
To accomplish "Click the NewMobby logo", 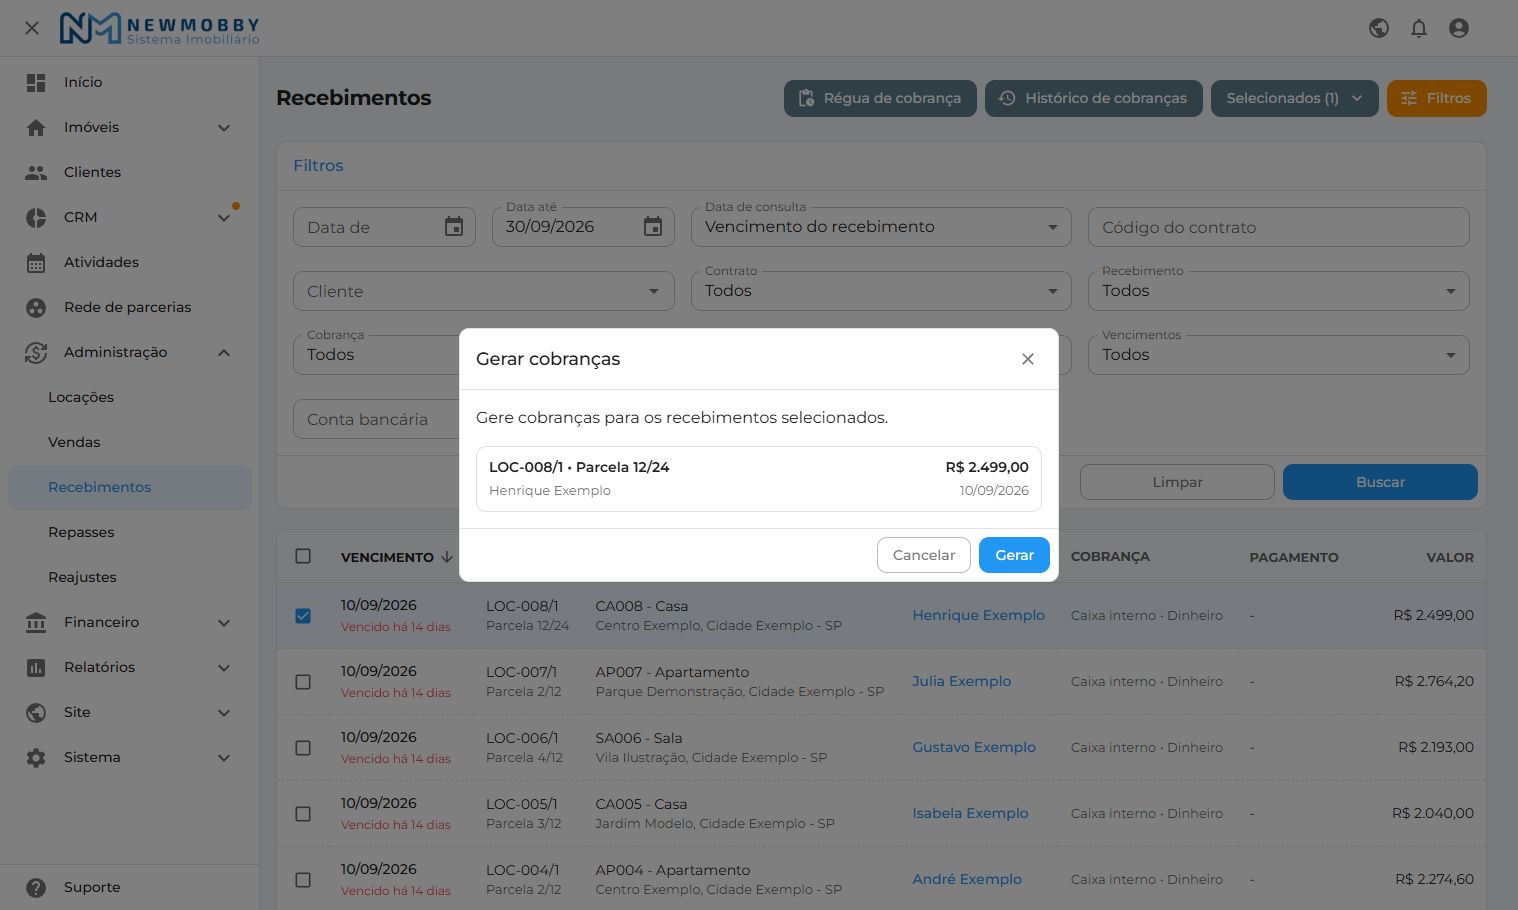I will 160,28.
